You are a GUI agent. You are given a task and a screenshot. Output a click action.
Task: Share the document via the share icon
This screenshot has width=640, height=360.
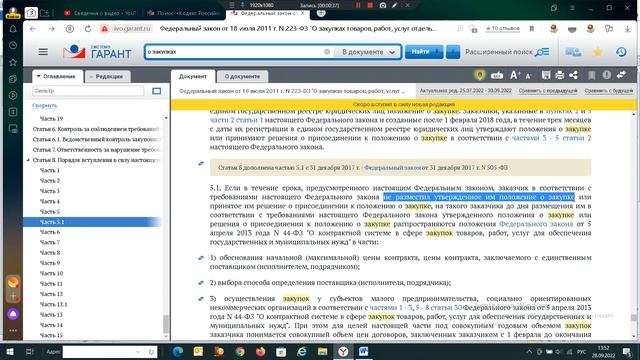[x=573, y=75]
